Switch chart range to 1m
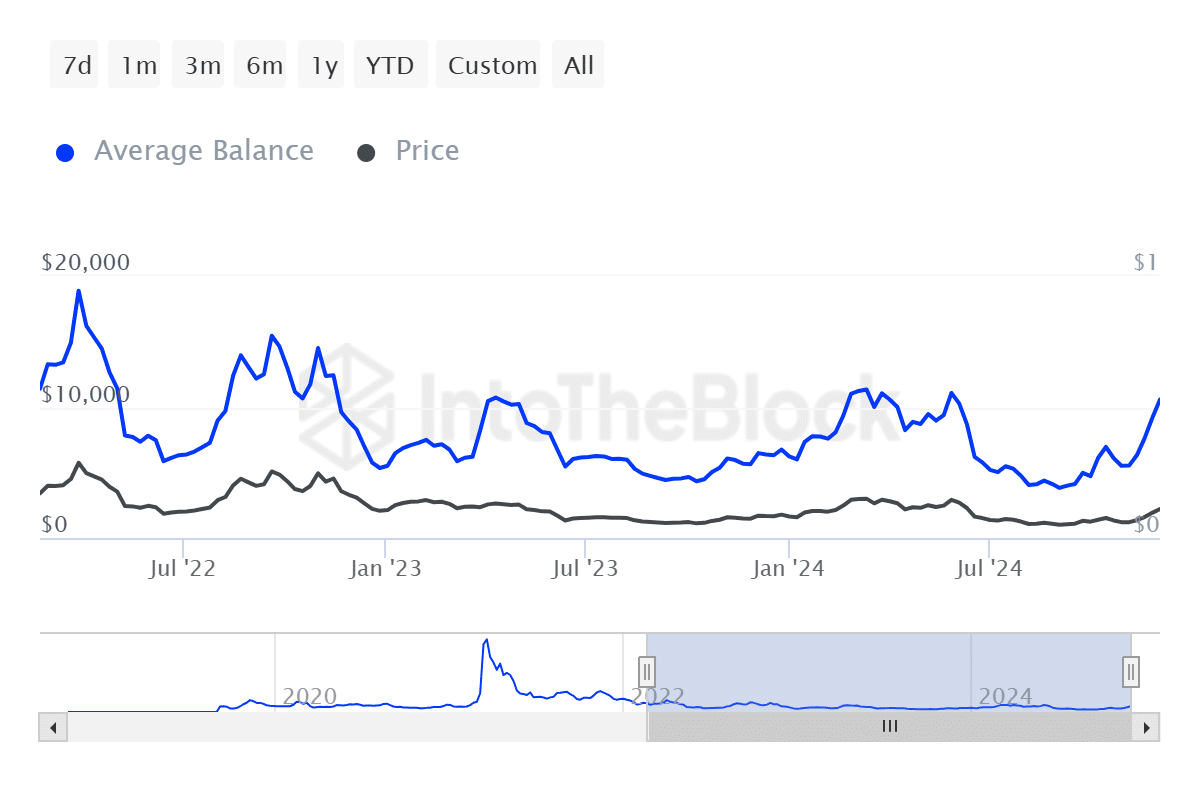 [x=137, y=66]
